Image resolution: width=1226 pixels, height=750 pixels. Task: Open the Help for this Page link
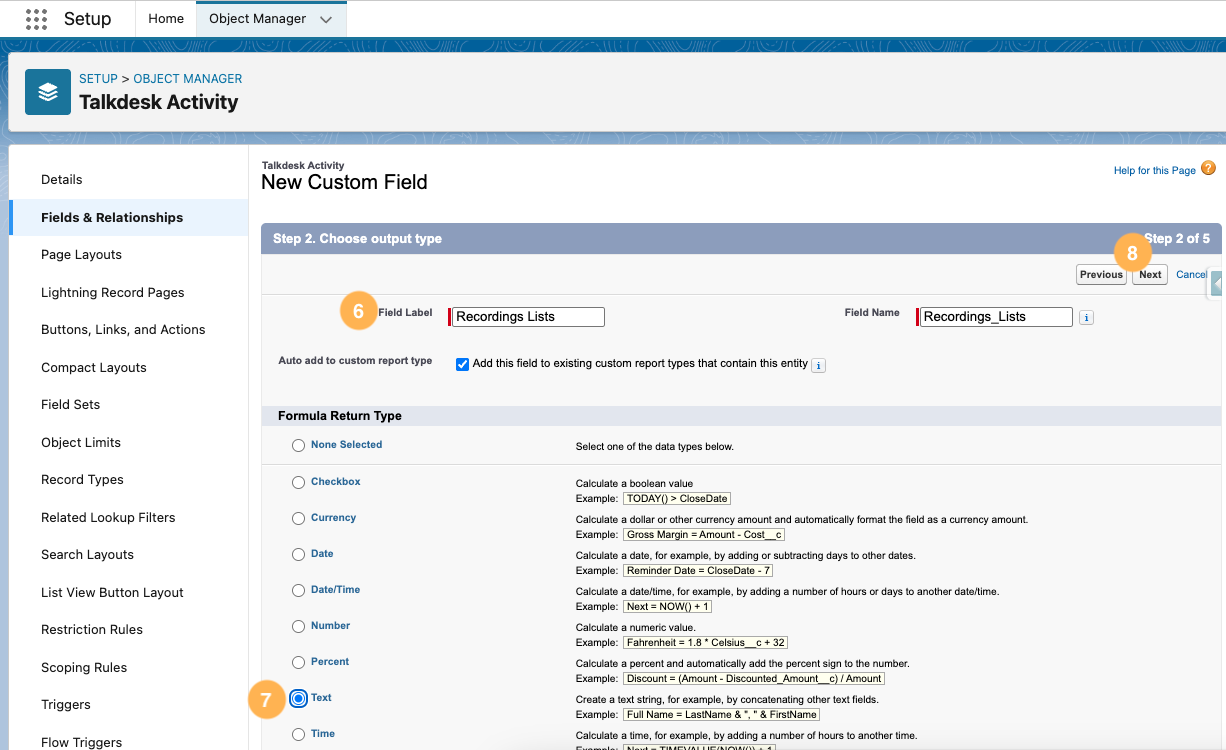1154,171
